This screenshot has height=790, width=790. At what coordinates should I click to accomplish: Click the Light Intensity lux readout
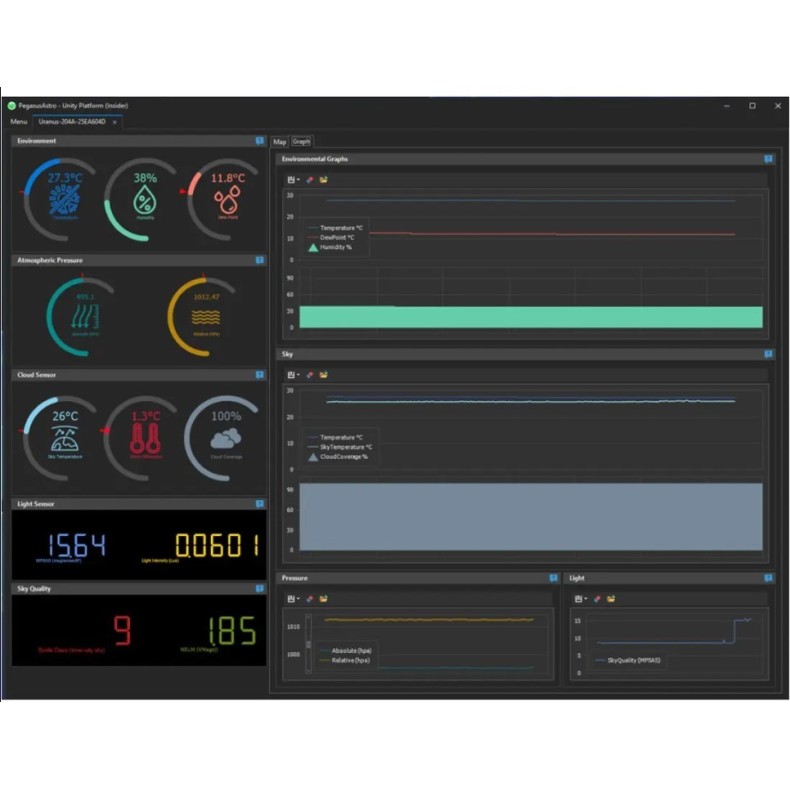click(216, 545)
